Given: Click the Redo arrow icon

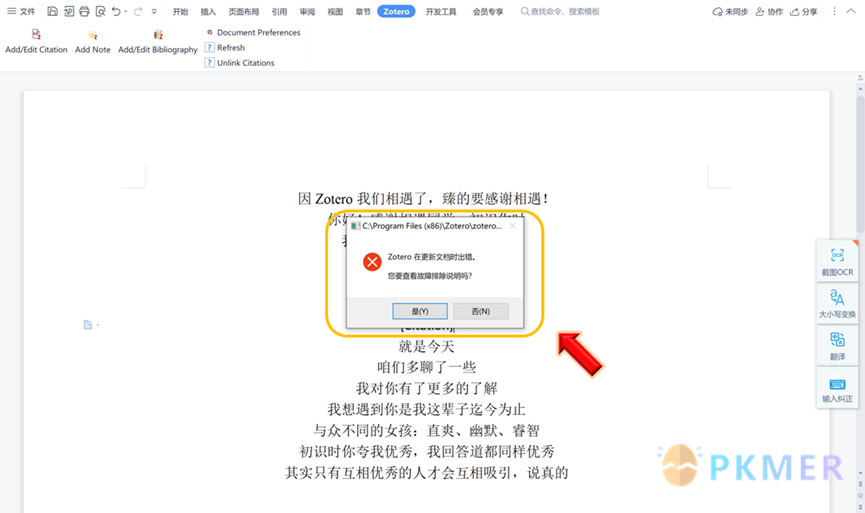Looking at the screenshot, I should 138,11.
